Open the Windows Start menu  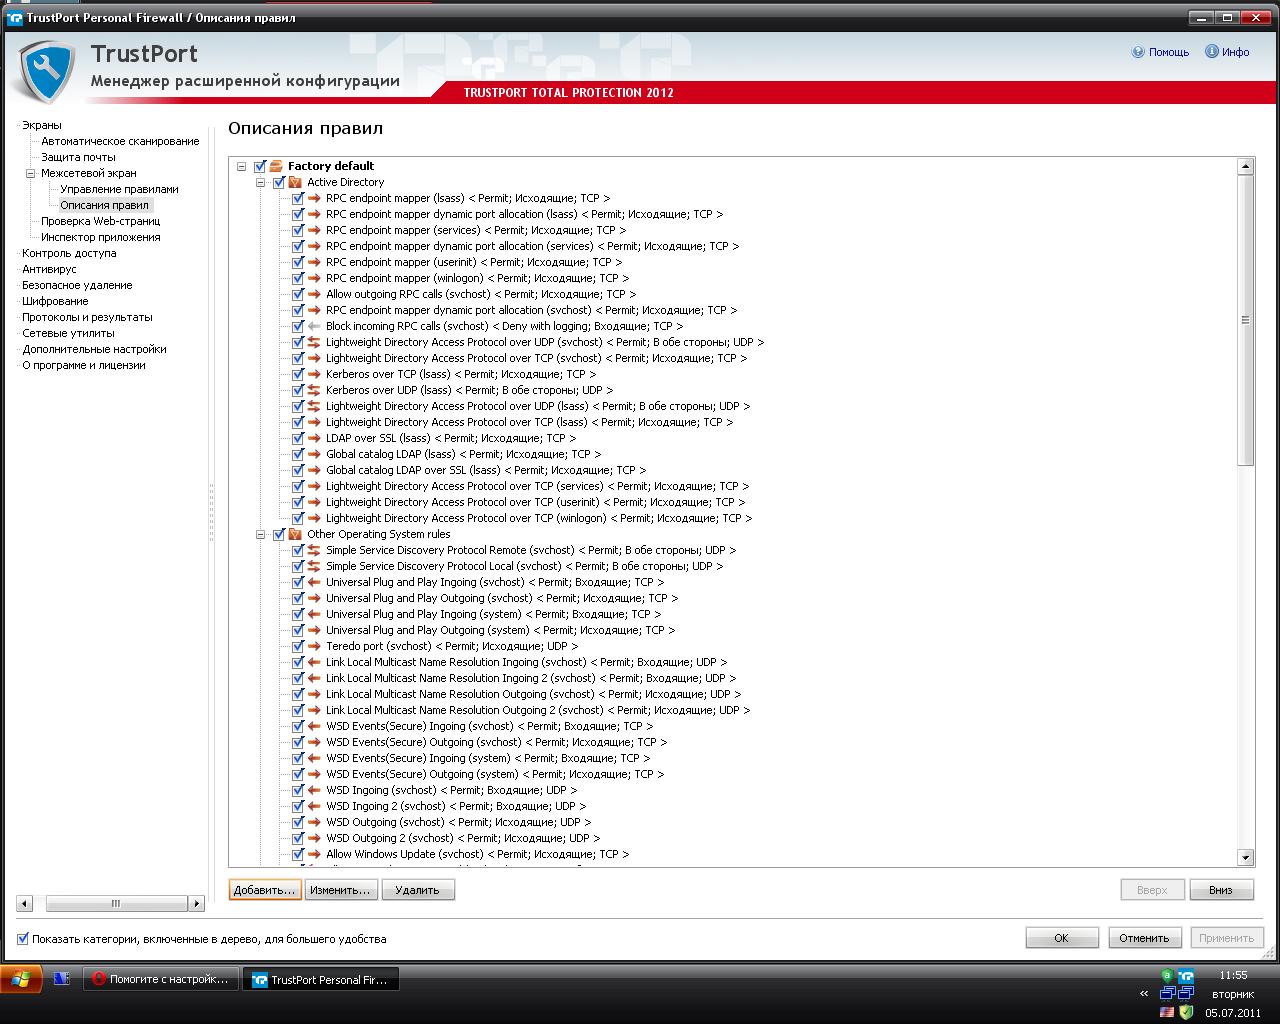[x=20, y=979]
